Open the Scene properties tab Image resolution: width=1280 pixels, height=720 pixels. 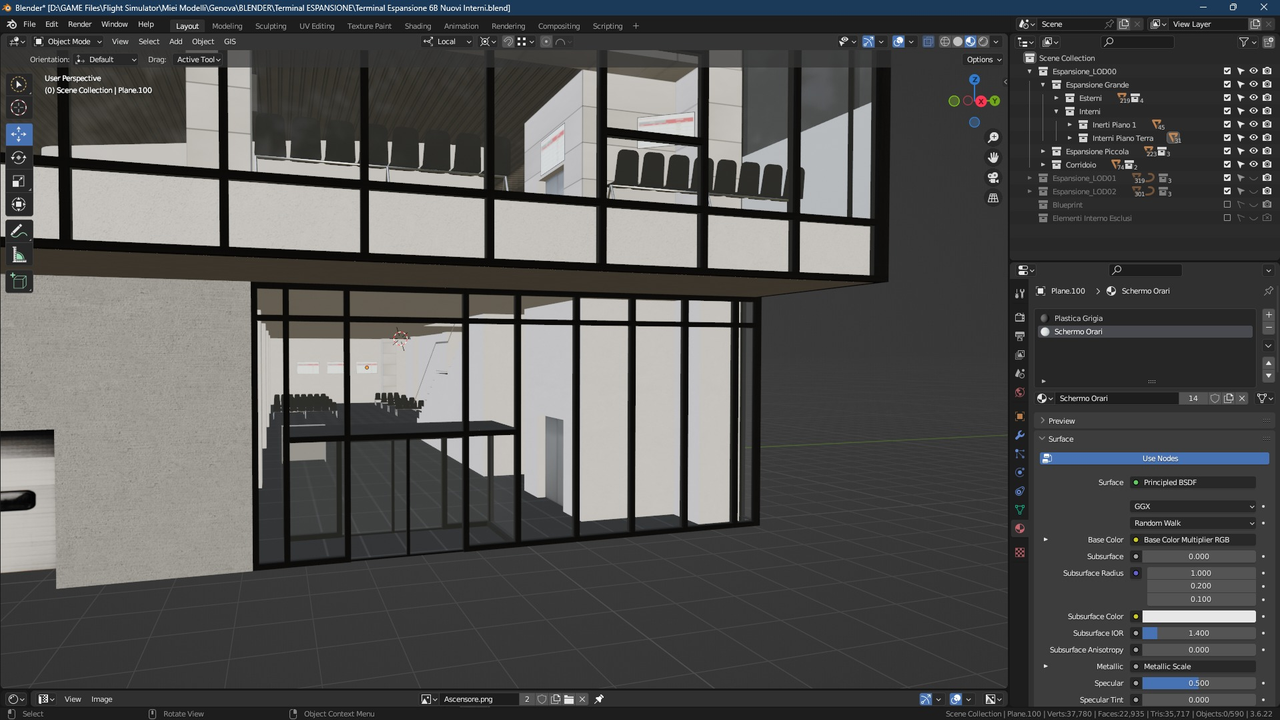(1020, 374)
